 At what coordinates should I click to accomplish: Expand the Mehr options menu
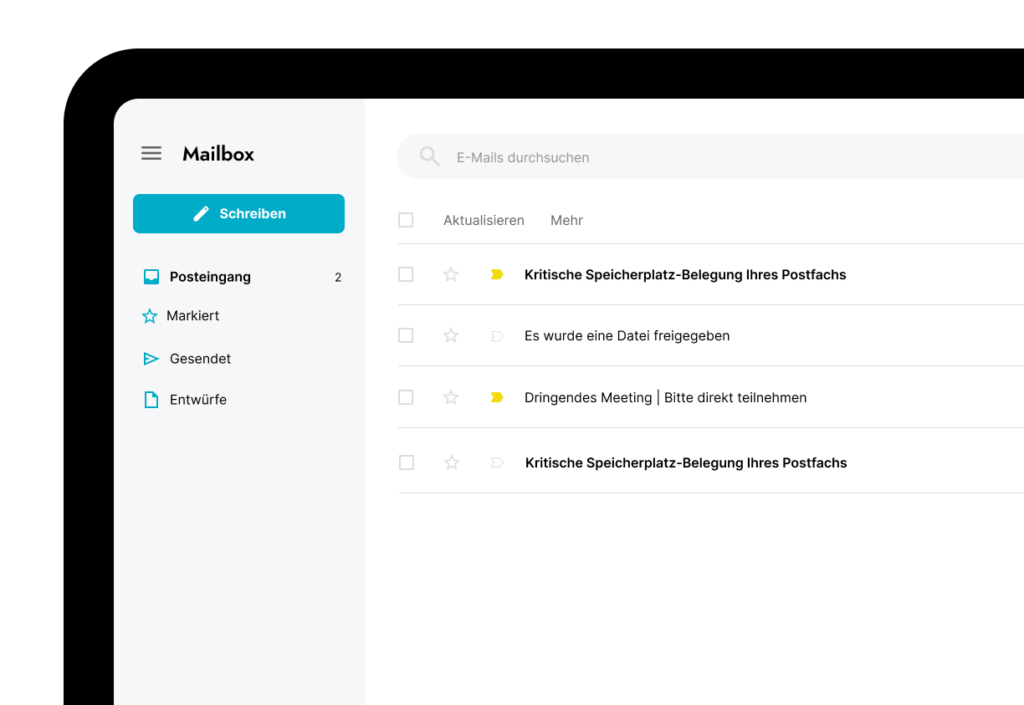[566, 220]
